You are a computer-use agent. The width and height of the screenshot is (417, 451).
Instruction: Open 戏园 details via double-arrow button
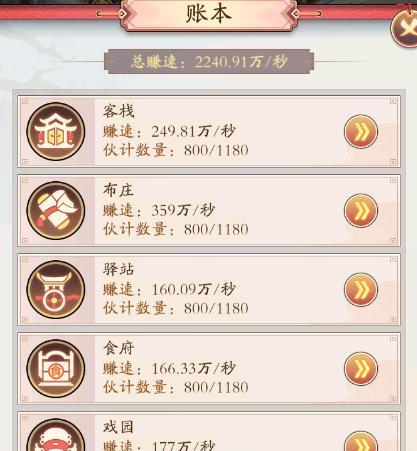pyautogui.click(x=361, y=442)
